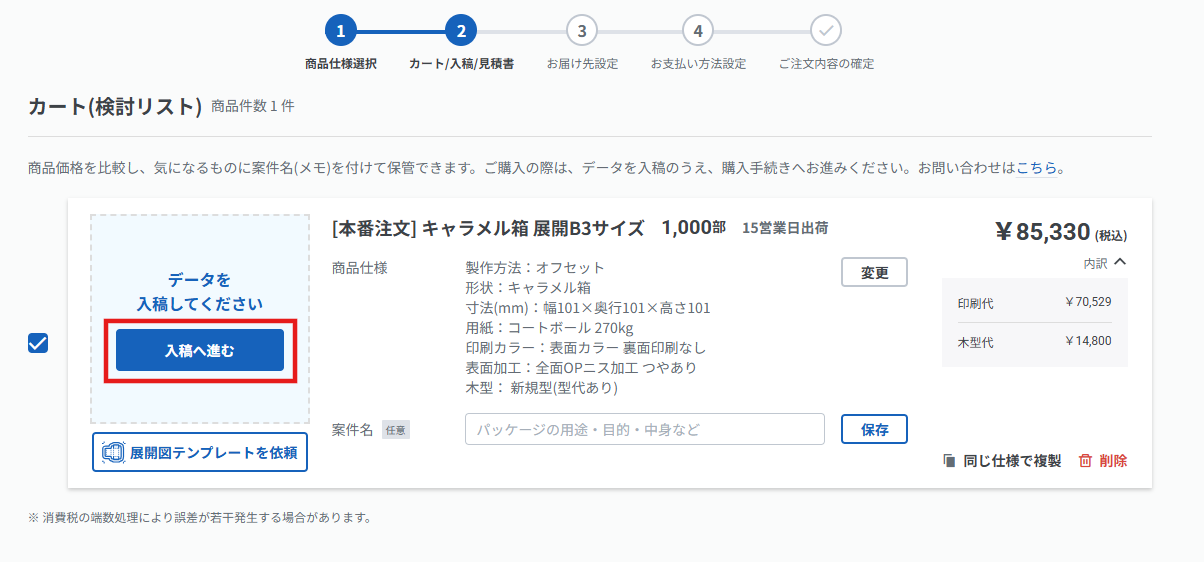
Task: Click the copy icon beside 同じ仕様で複製
Action: coord(949,461)
